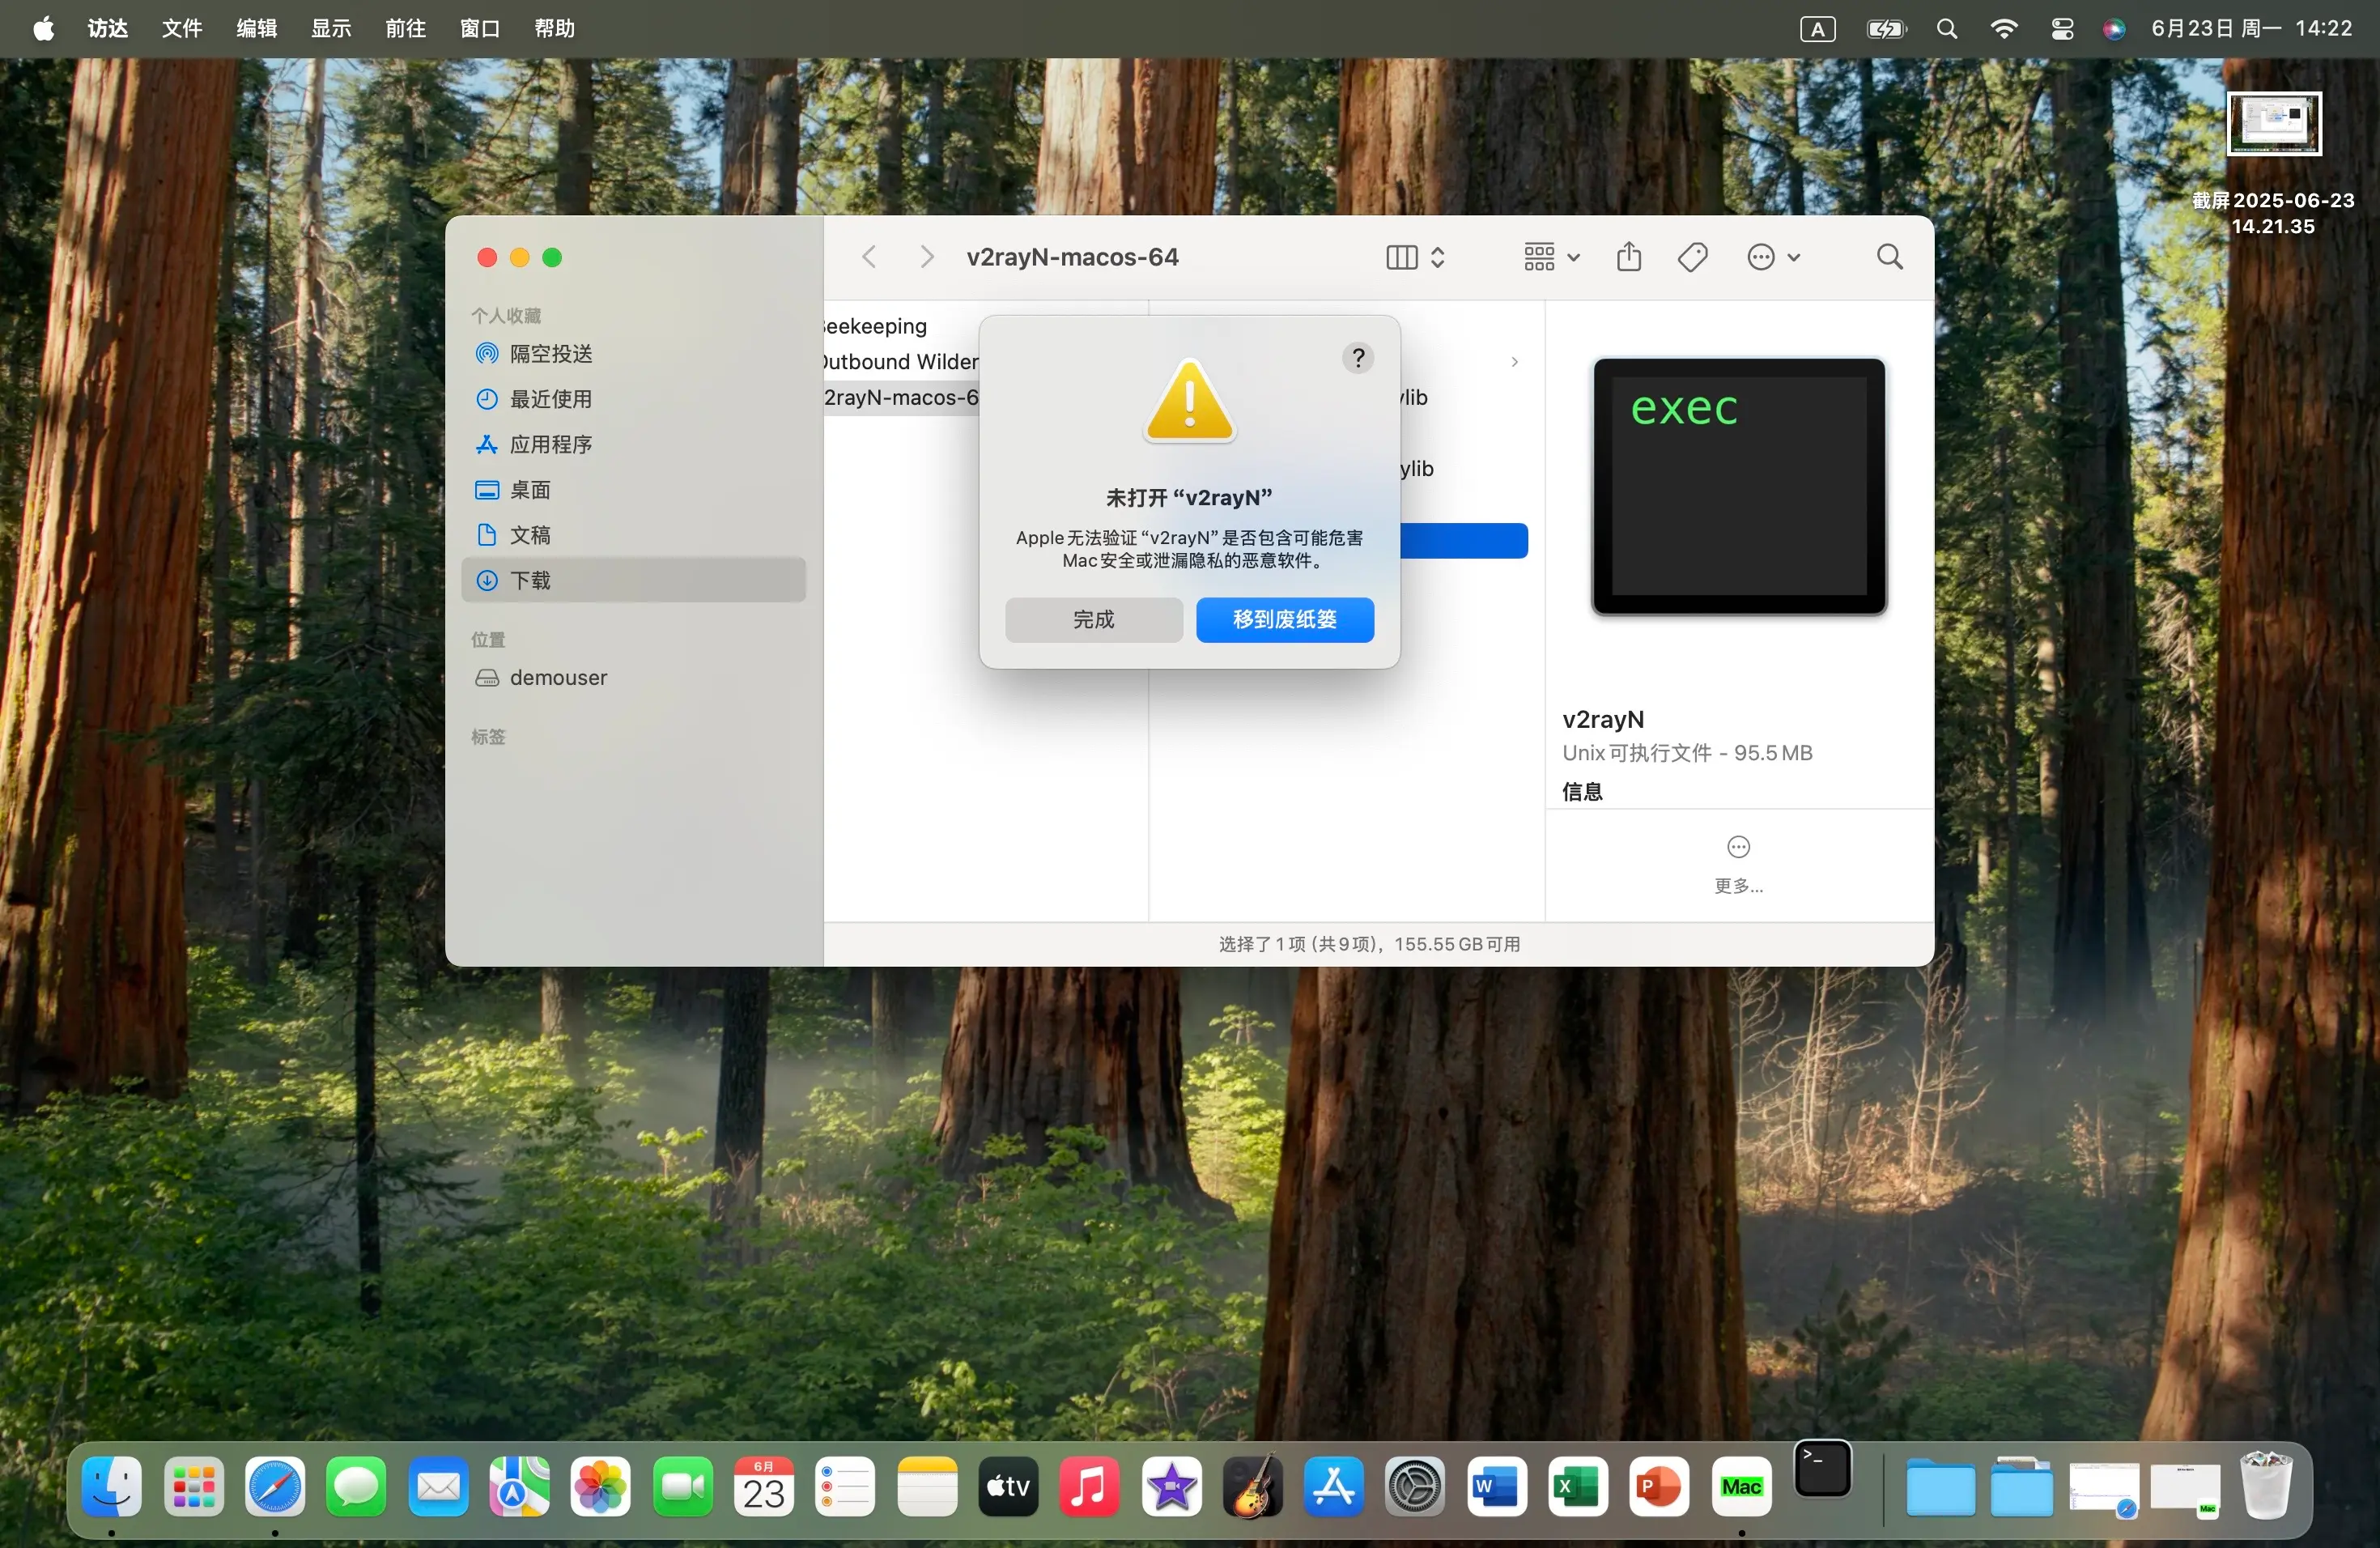
Task: Click the Share toolbar icon
Action: [x=1629, y=257]
